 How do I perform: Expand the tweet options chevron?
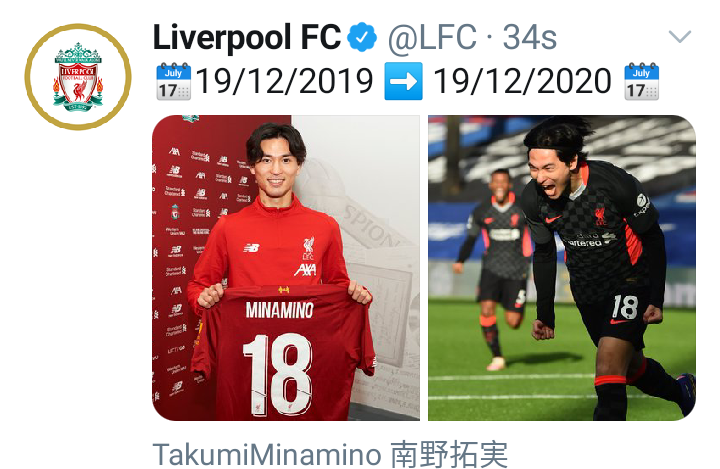click(x=680, y=36)
